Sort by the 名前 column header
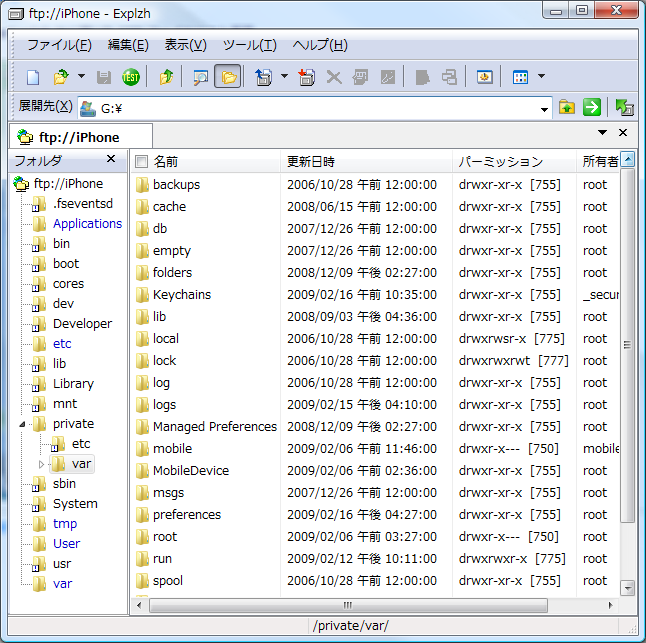The height and width of the screenshot is (643, 646). coord(206,161)
